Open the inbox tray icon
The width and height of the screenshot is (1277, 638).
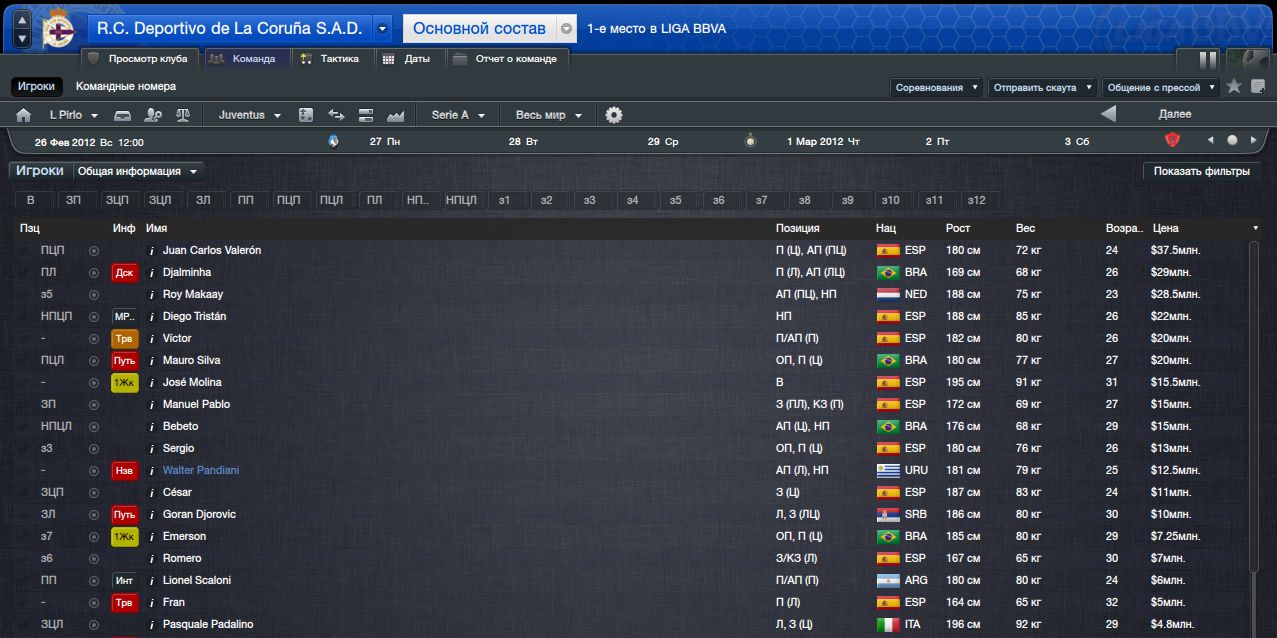coord(122,115)
